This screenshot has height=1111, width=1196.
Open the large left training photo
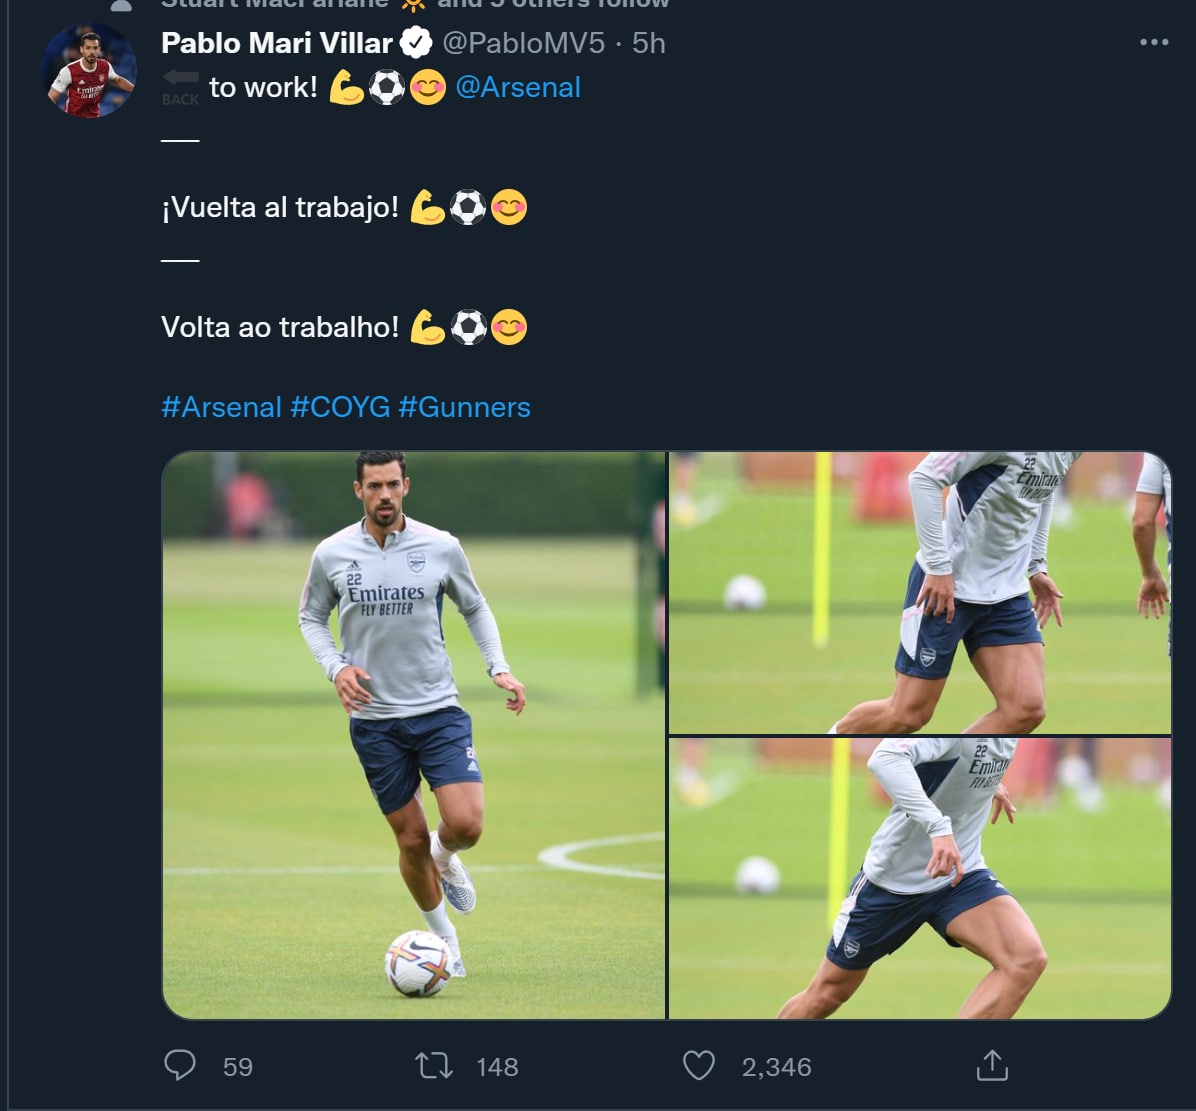coord(413,735)
